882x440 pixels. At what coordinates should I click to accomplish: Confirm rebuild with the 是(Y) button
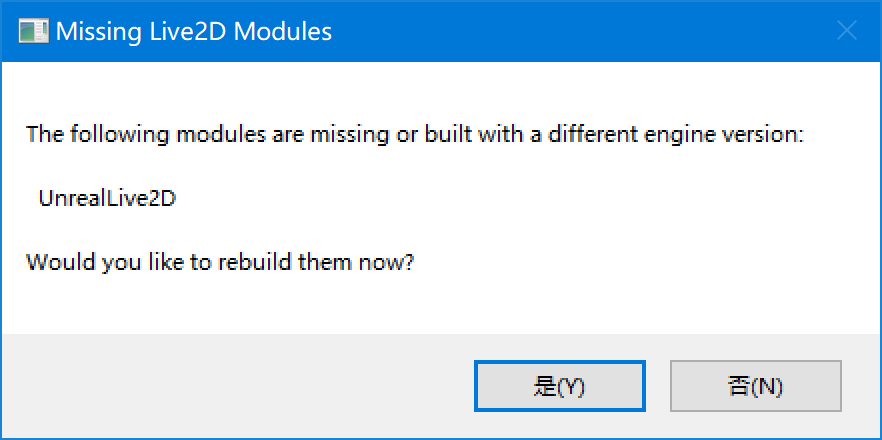(560, 386)
